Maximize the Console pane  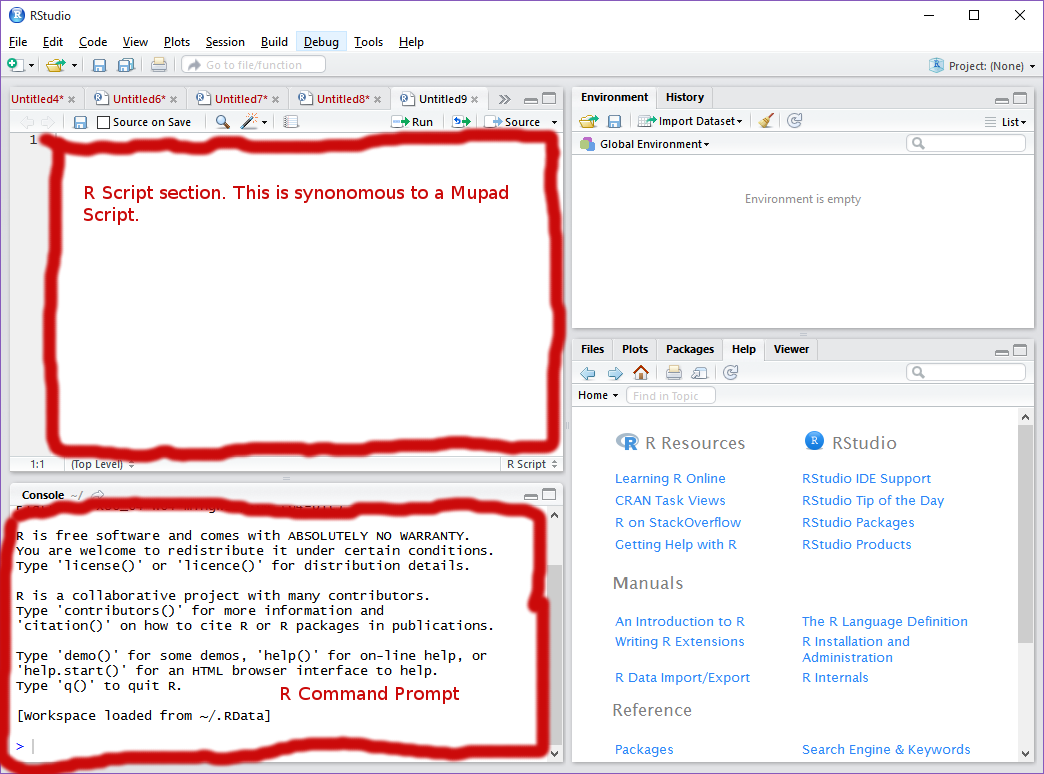549,494
